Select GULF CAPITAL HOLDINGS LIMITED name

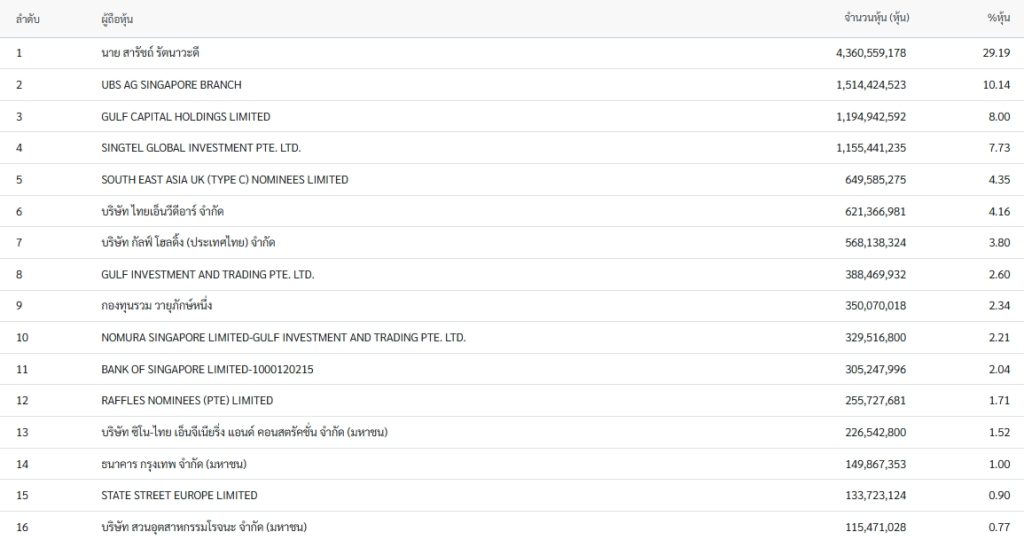pyautogui.click(x=185, y=117)
